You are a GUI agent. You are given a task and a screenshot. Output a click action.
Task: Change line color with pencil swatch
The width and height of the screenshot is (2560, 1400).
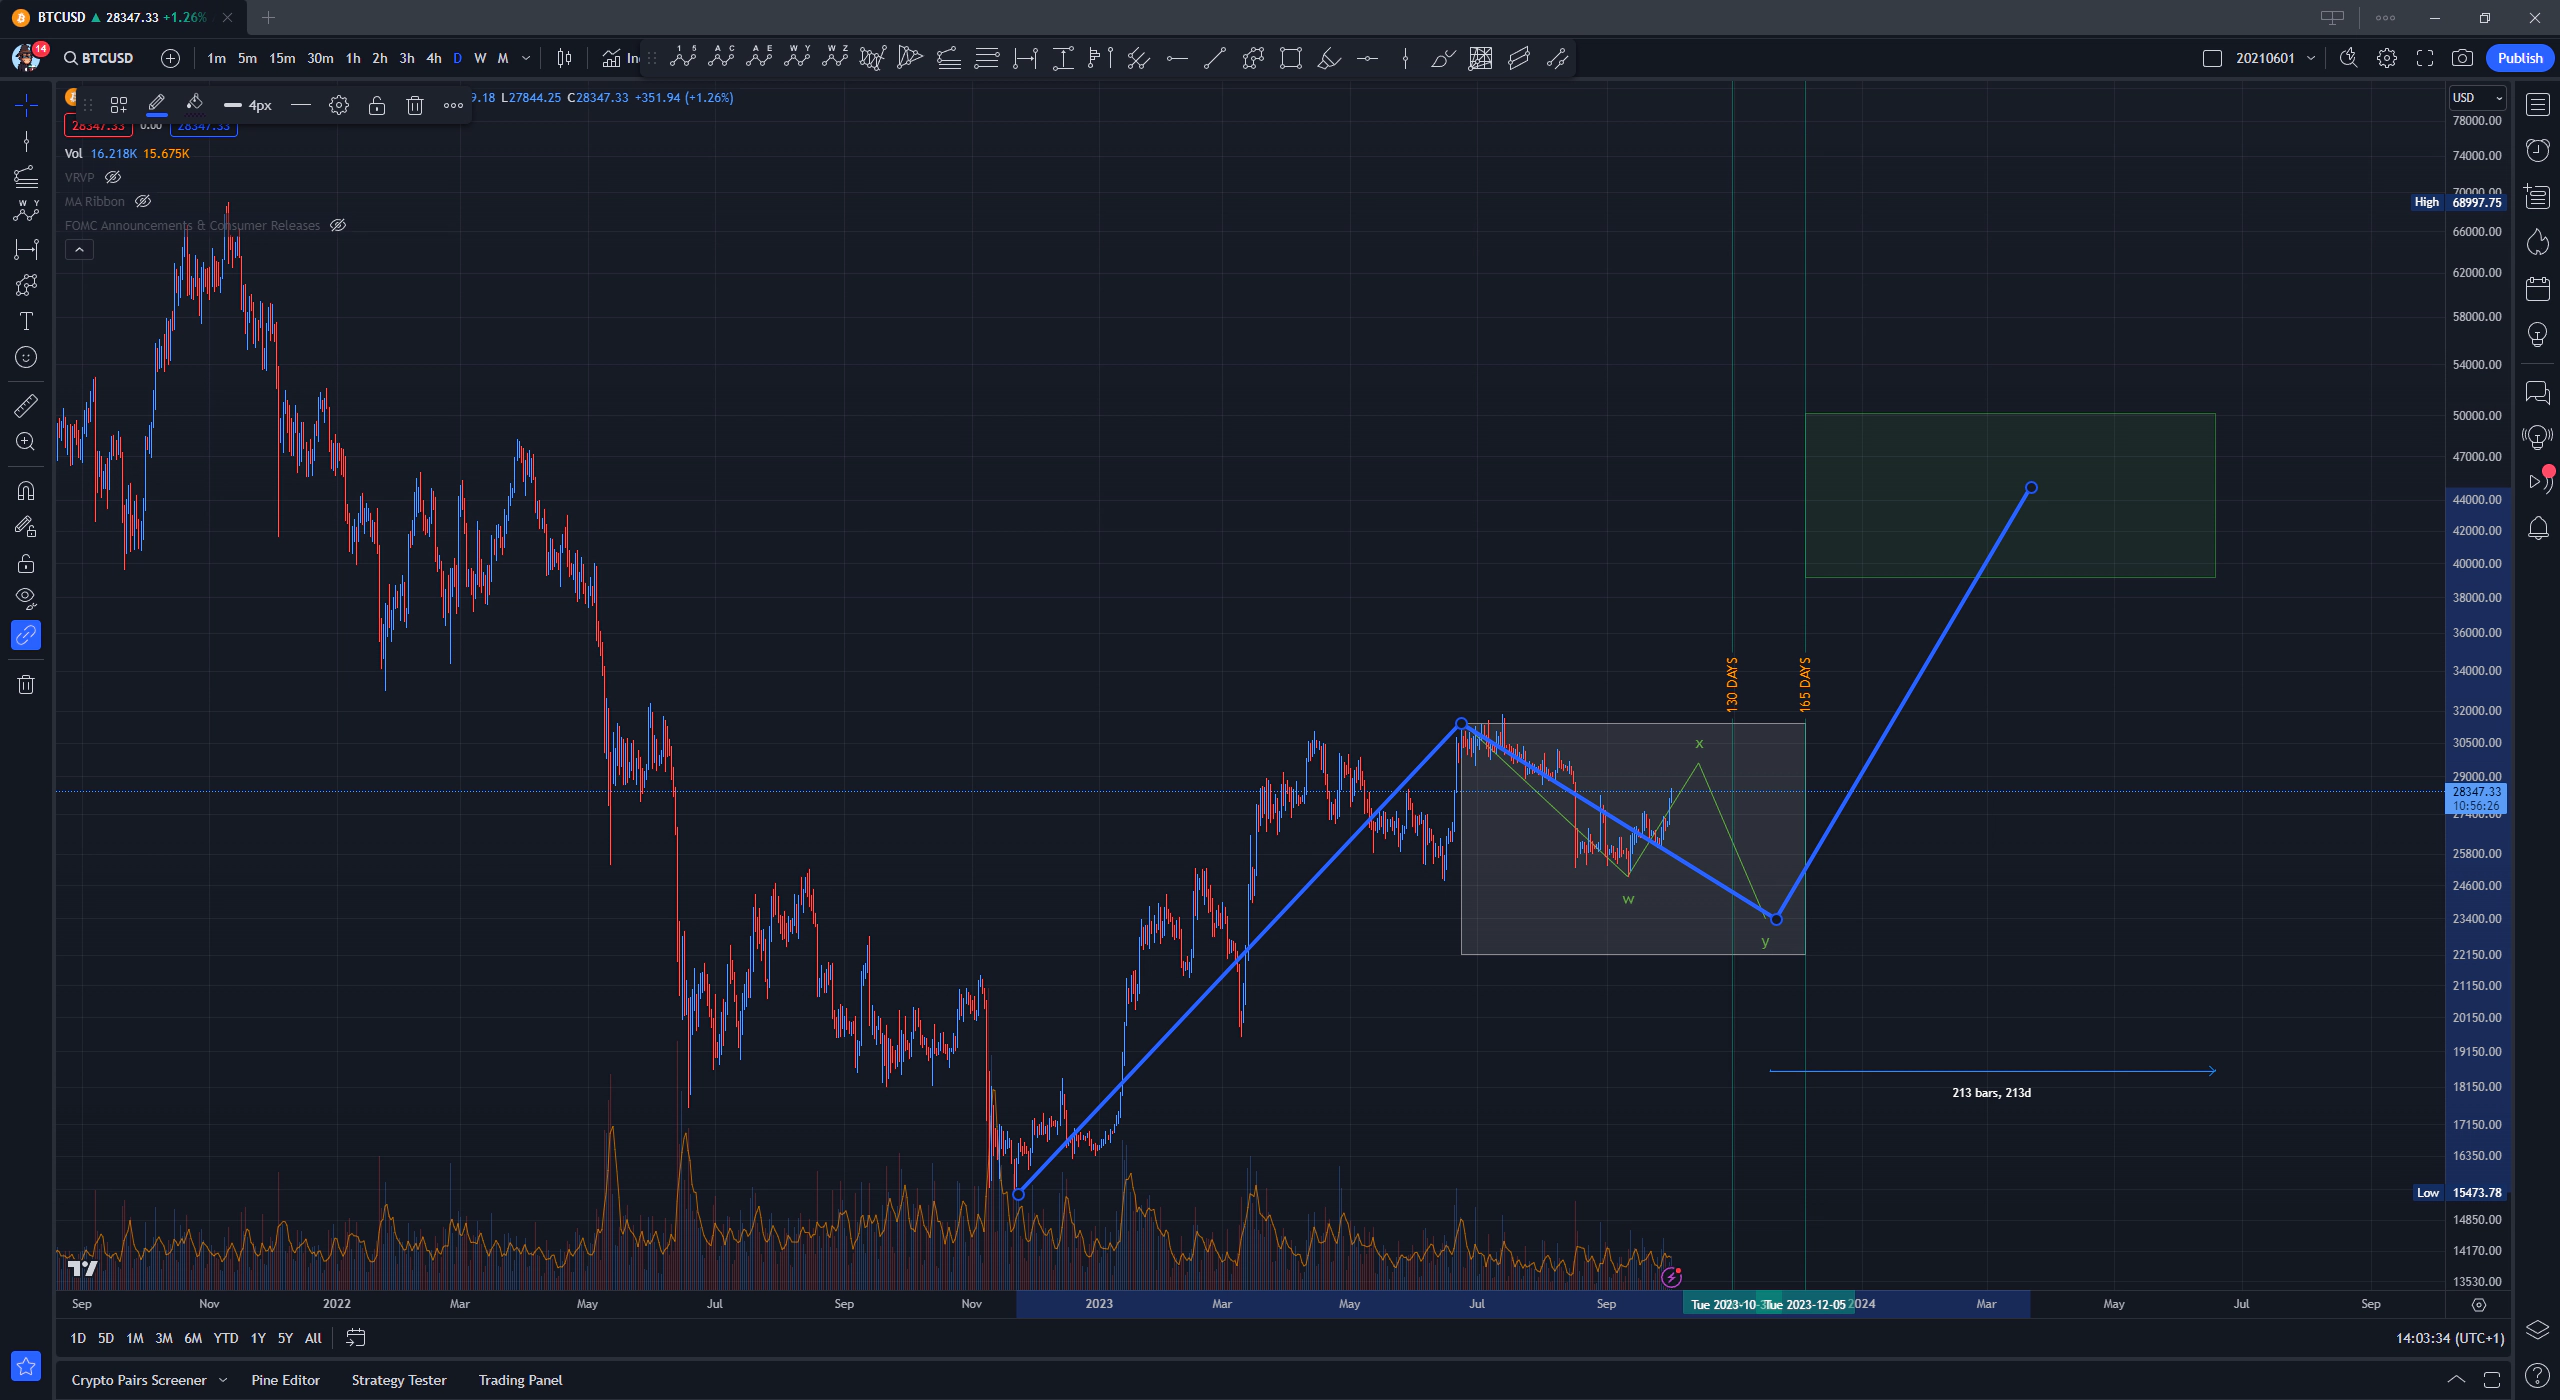[x=157, y=104]
